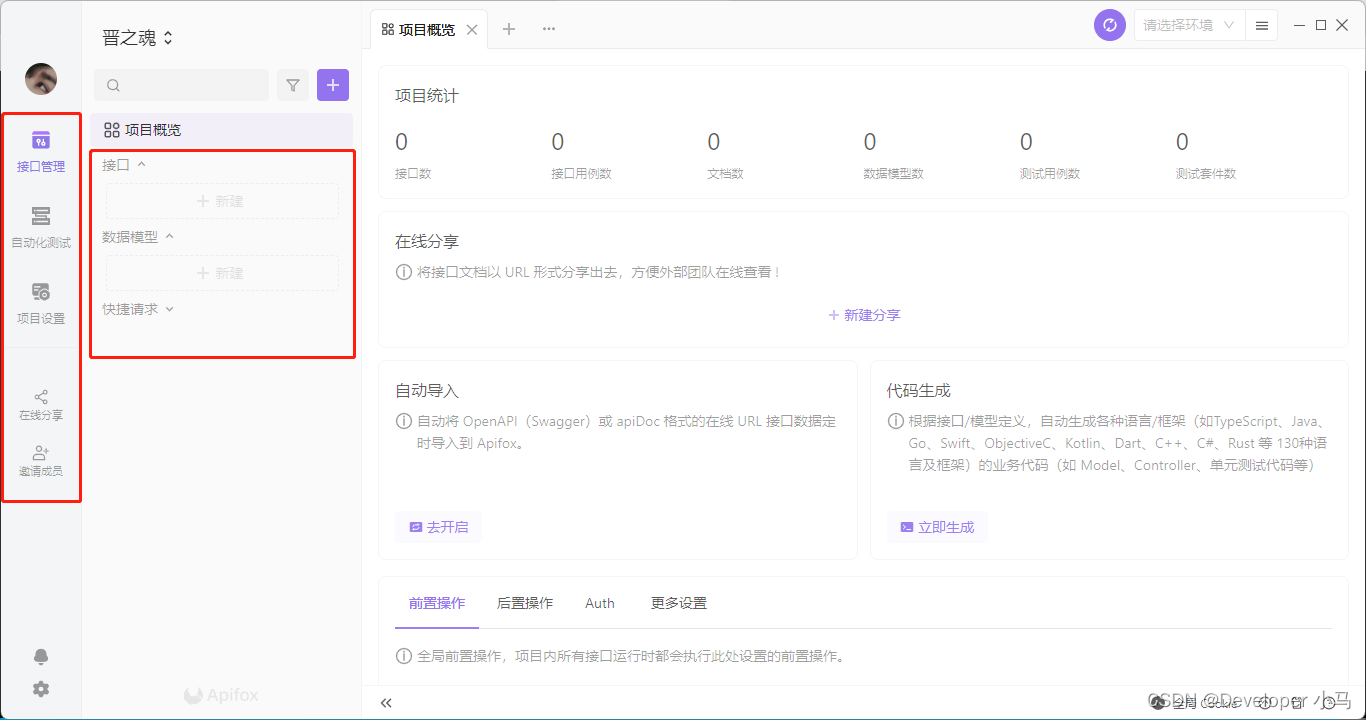Click the purple plus add button
The width and height of the screenshot is (1366, 720).
333,86
